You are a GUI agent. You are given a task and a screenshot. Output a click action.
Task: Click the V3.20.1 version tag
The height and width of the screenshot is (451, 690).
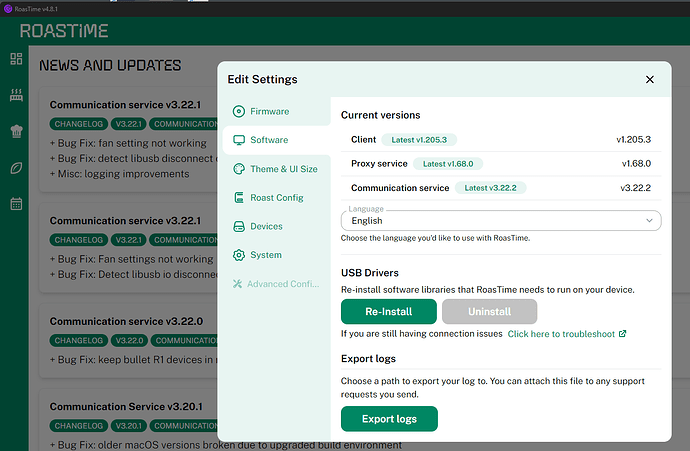[x=128, y=426]
